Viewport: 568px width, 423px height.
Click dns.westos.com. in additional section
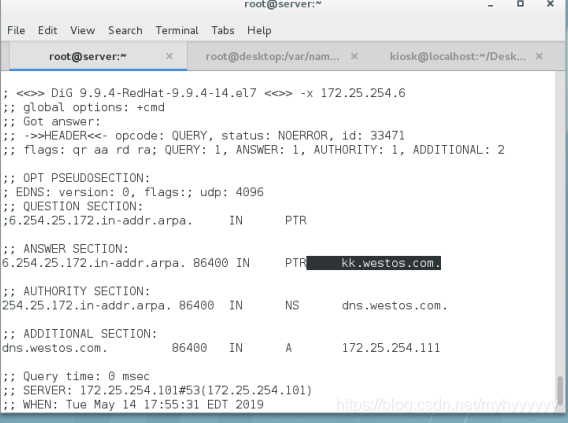tap(55, 348)
